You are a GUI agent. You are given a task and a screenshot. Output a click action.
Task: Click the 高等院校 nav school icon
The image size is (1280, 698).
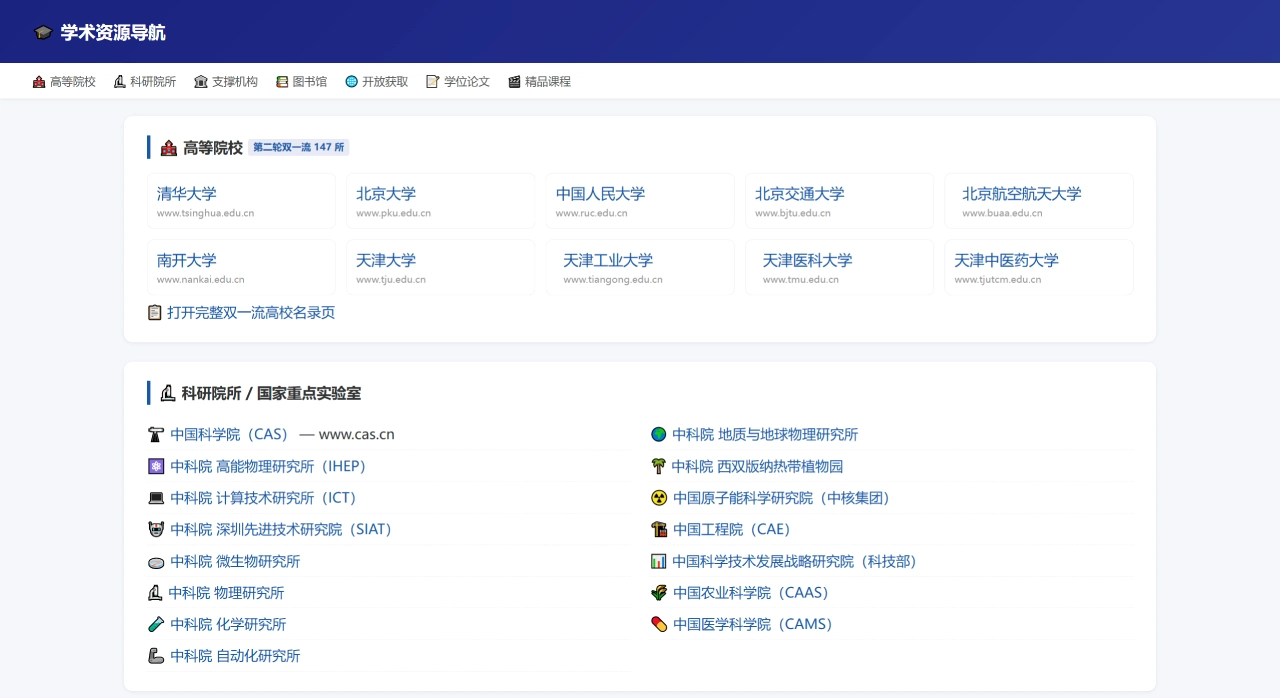(39, 82)
